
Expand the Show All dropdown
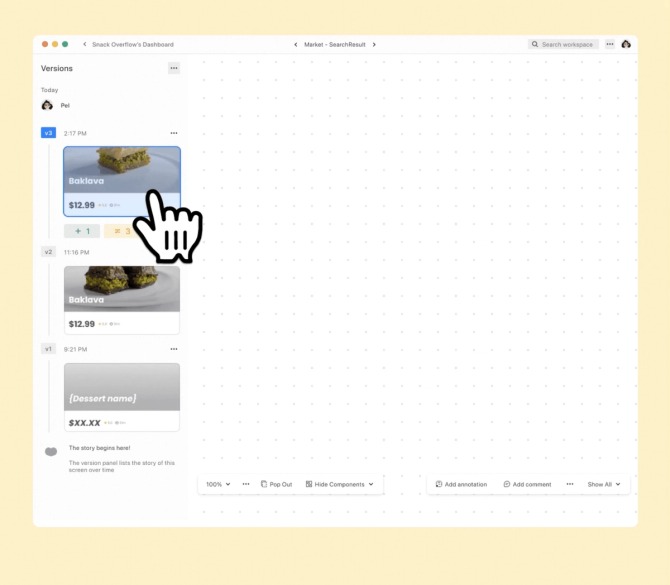[x=604, y=484]
